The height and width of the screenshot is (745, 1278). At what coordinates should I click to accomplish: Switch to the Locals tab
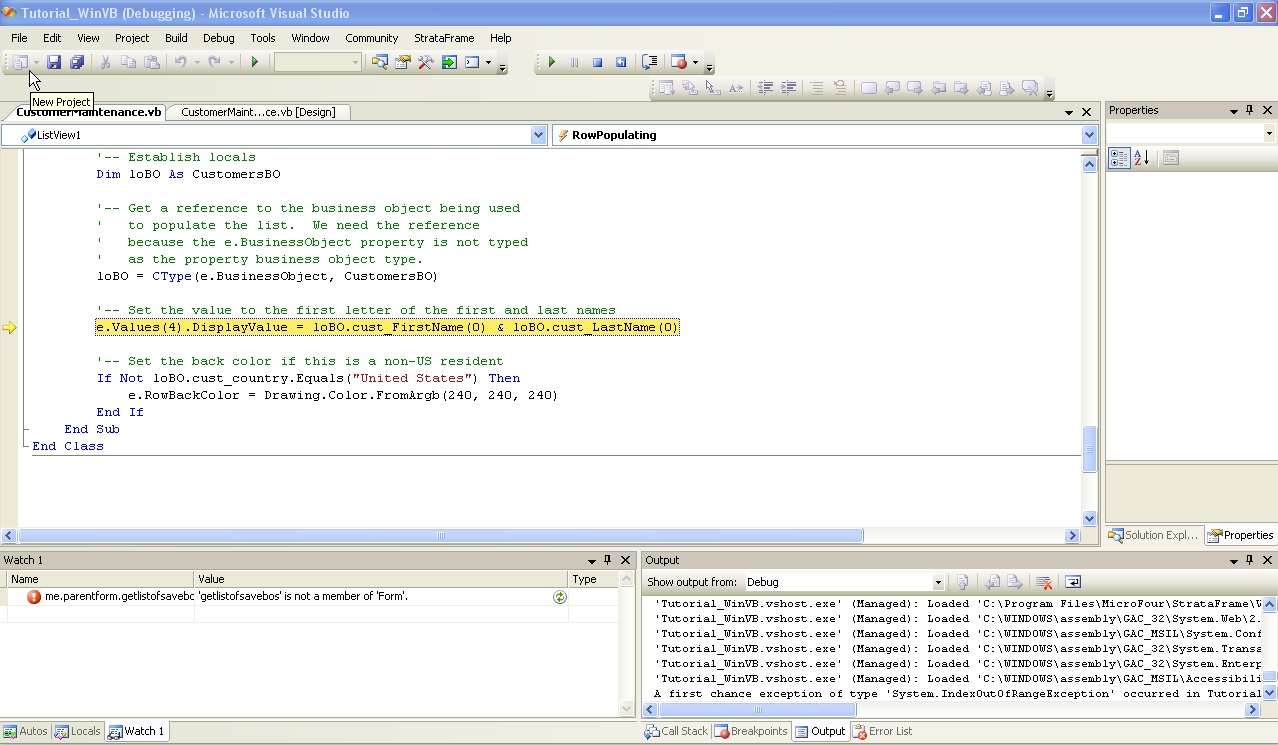(78, 731)
